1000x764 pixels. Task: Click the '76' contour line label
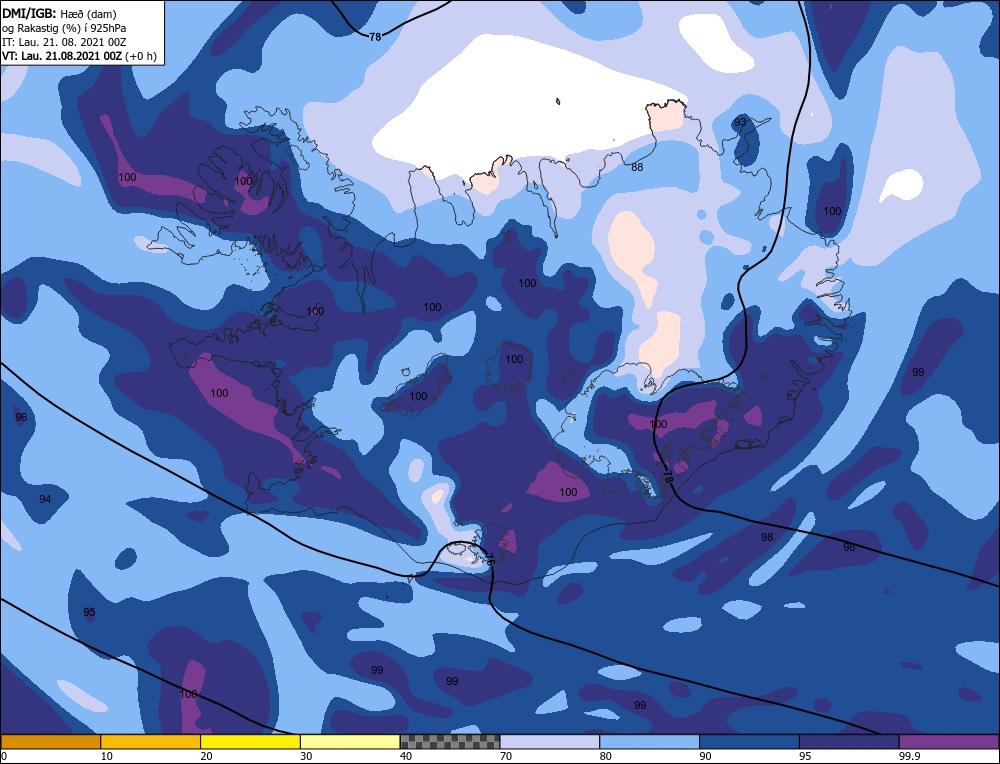(x=490, y=560)
